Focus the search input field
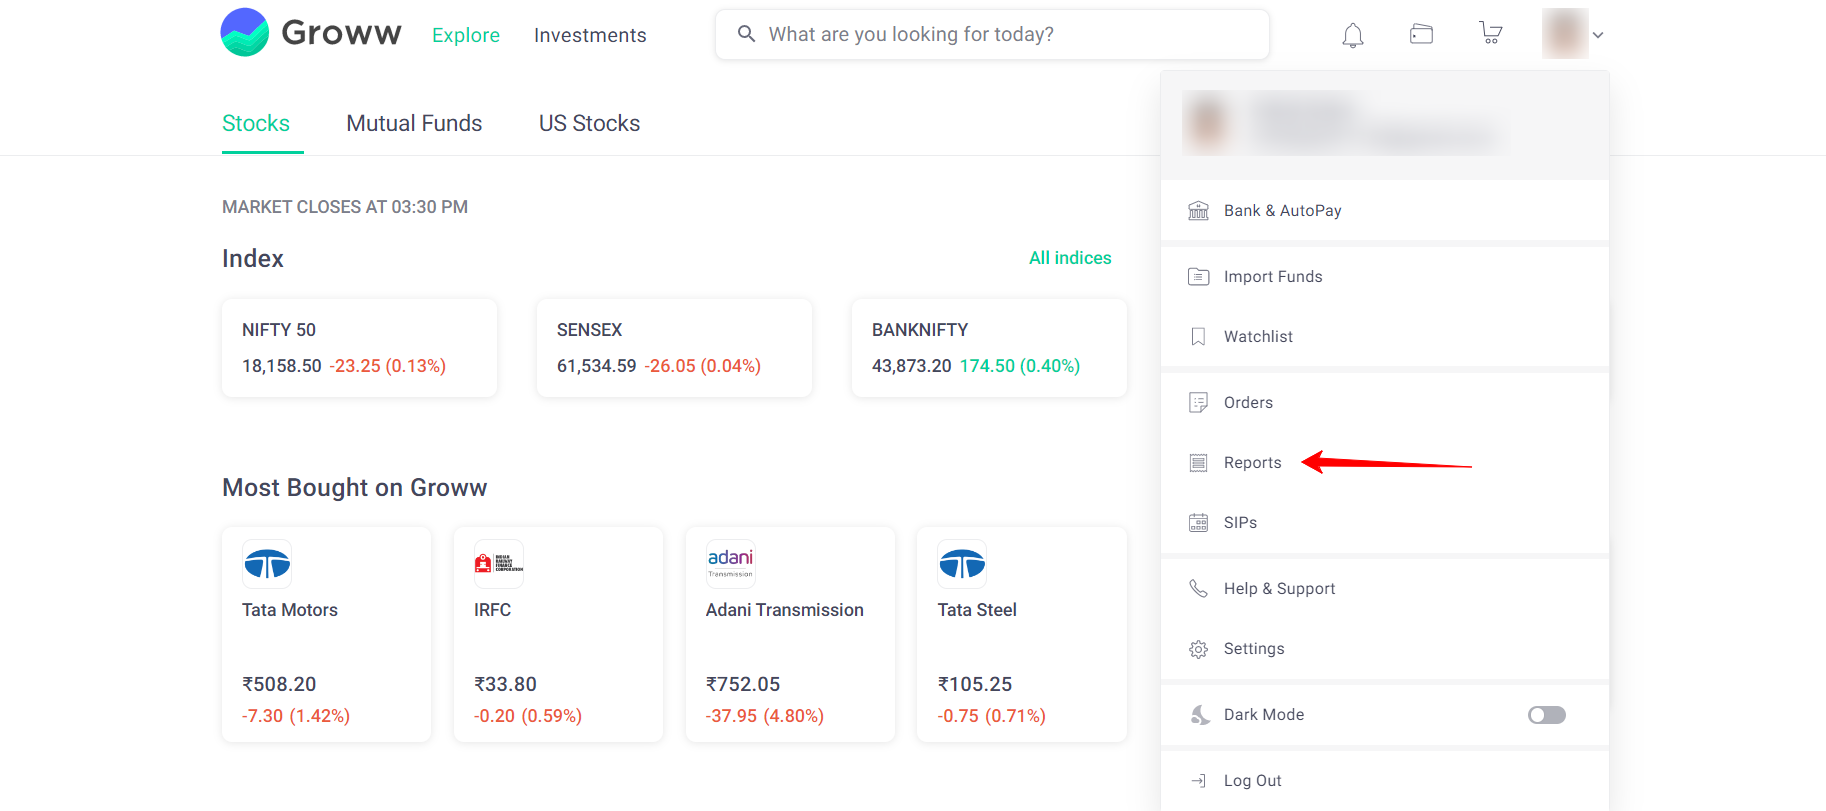The image size is (1826, 811). [1010, 35]
